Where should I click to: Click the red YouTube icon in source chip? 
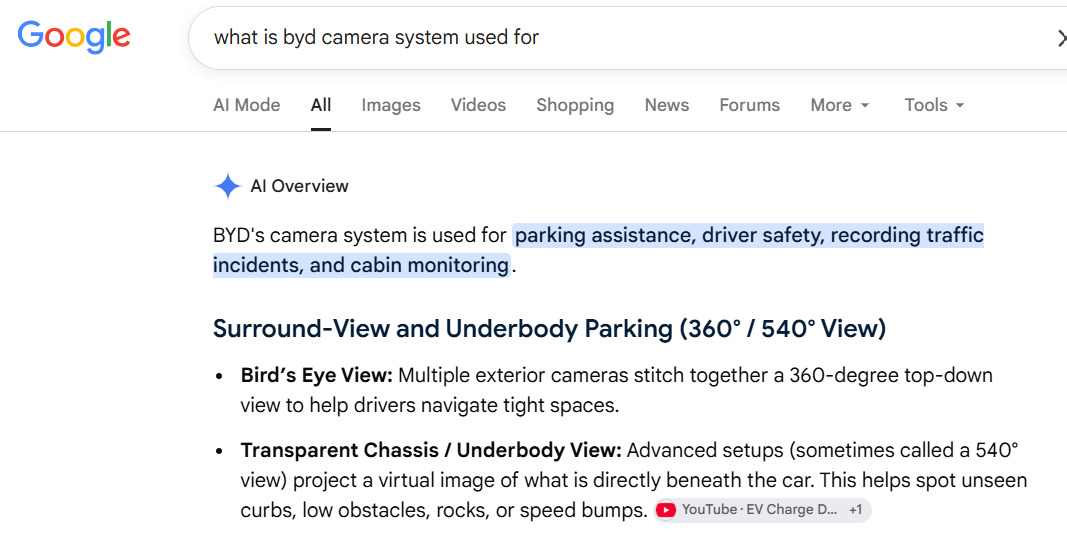pos(666,510)
